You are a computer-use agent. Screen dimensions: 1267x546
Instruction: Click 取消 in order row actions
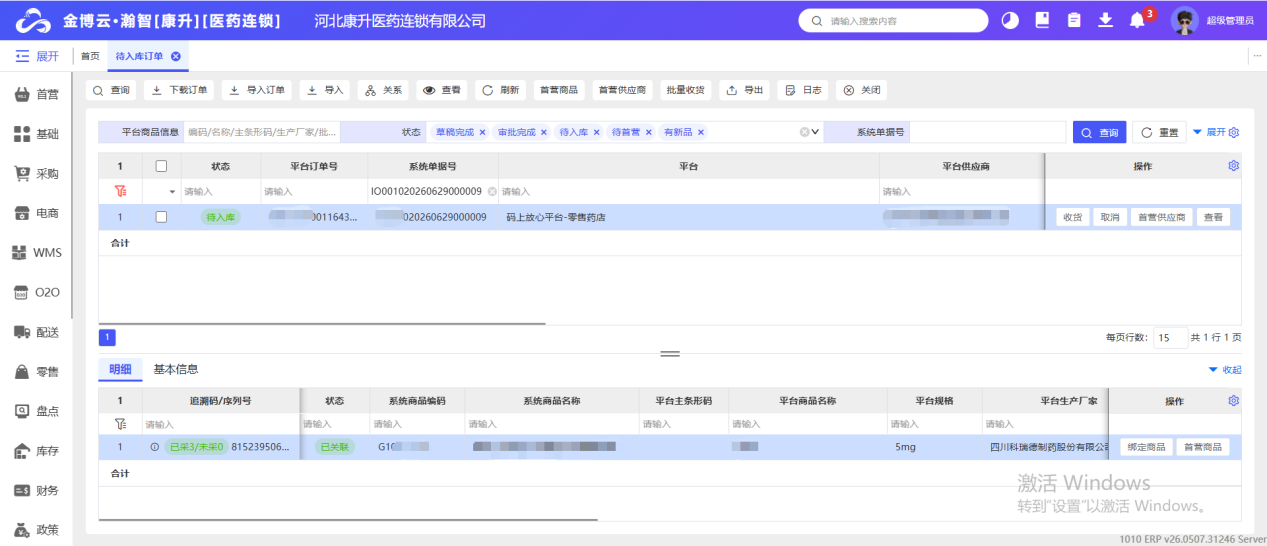tap(1109, 217)
